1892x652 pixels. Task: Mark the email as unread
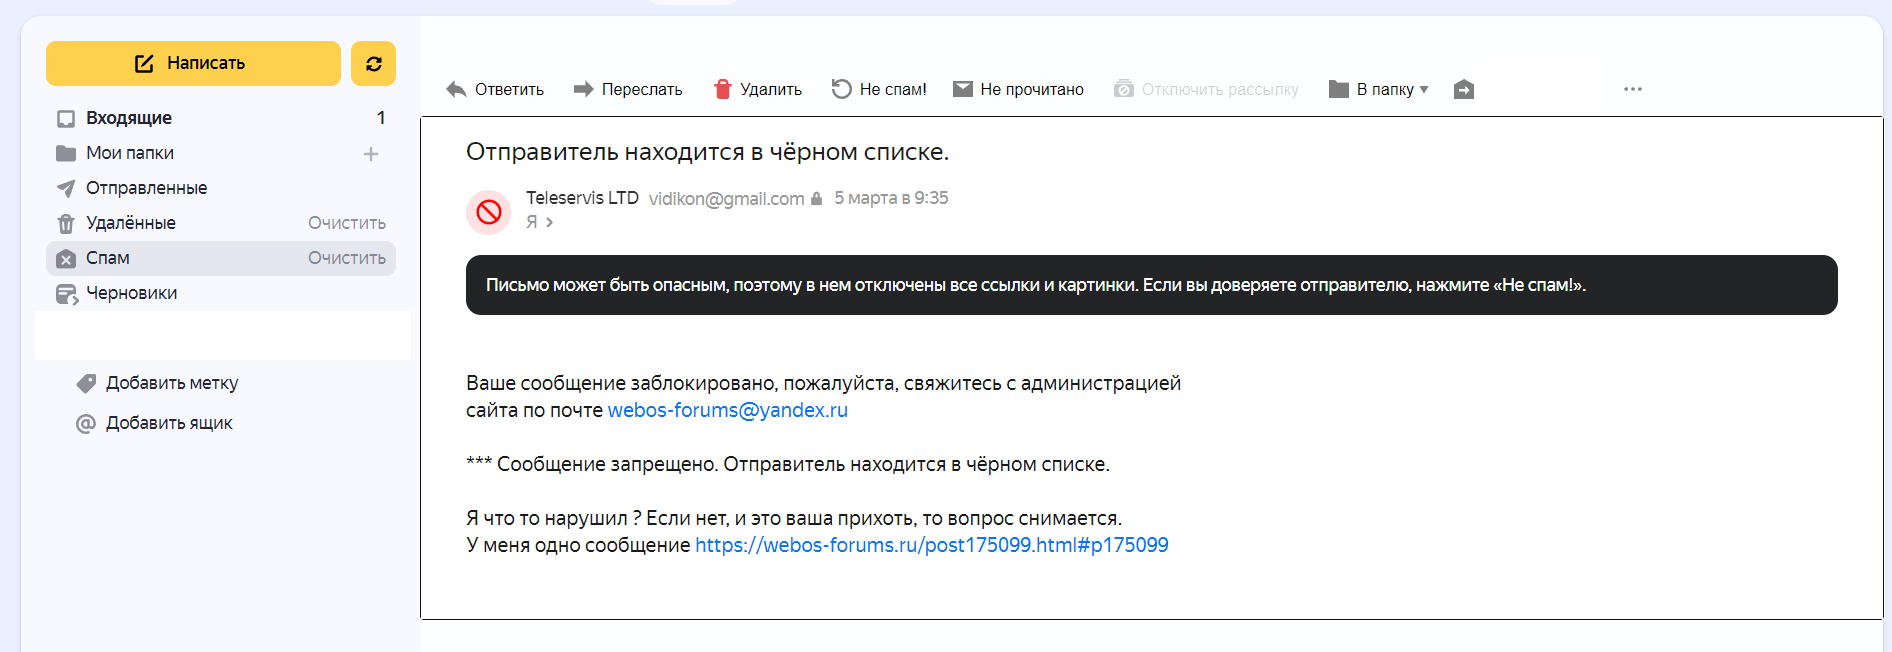click(1018, 89)
